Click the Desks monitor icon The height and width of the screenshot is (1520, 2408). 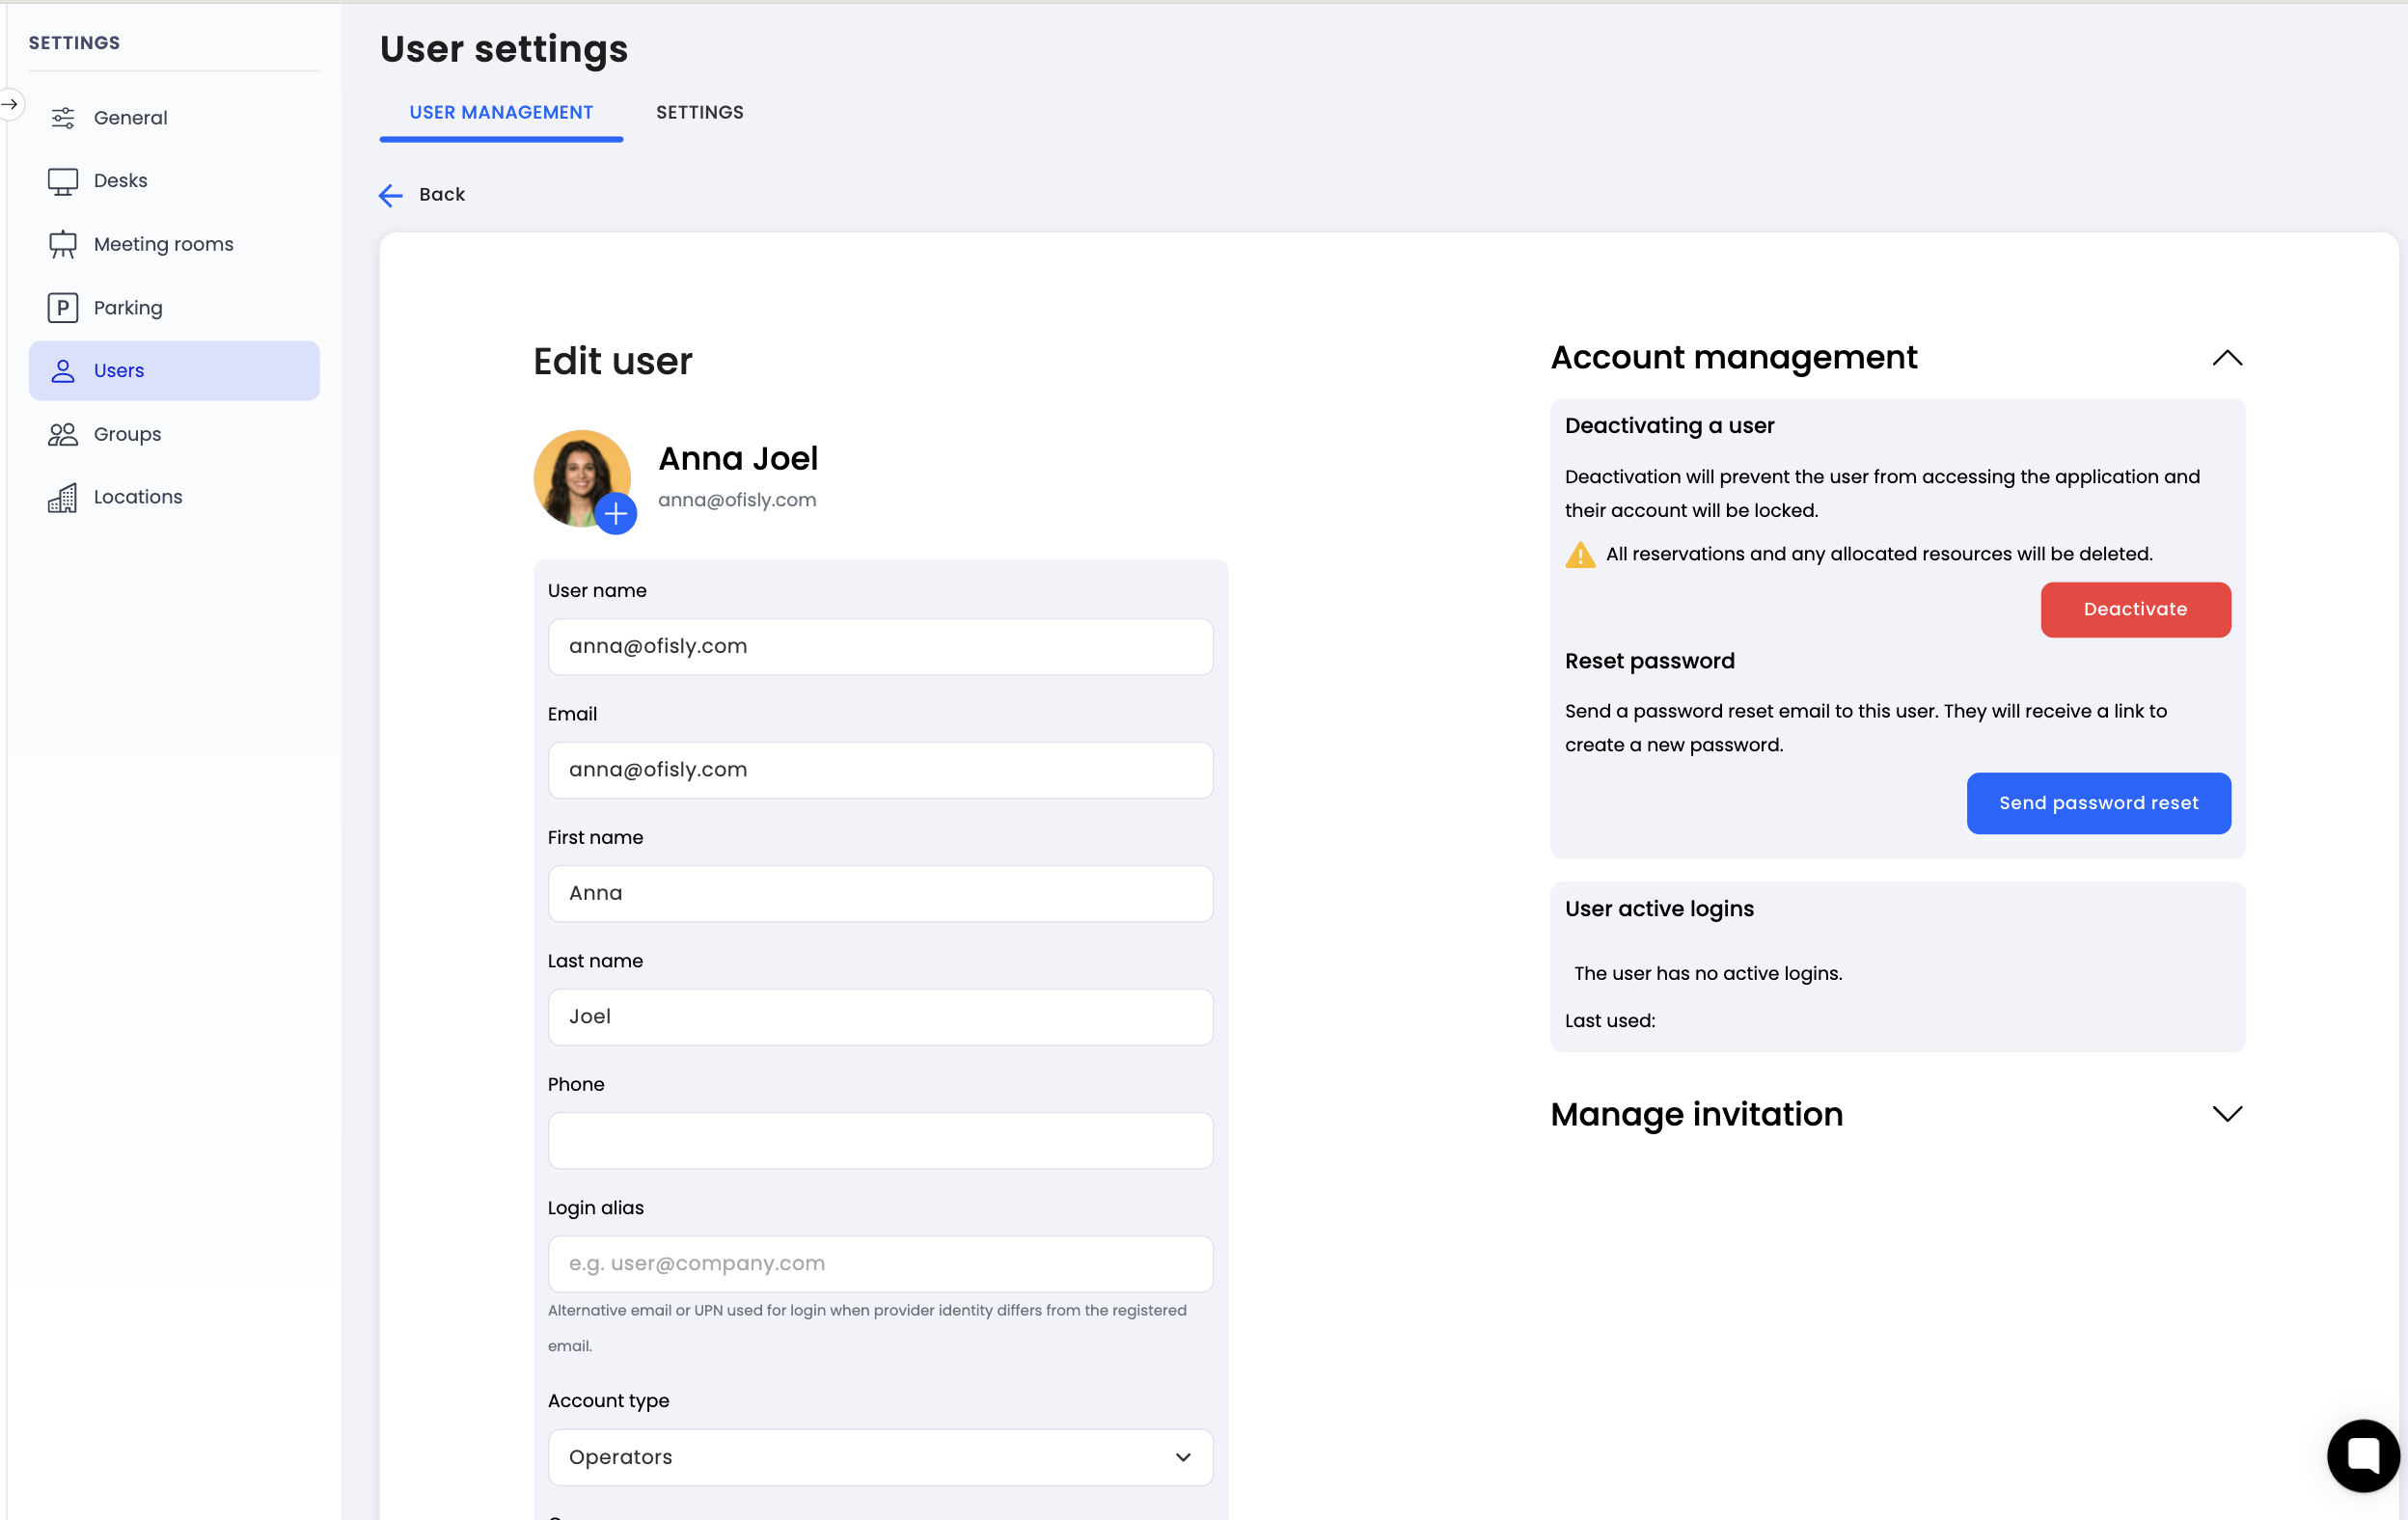coord(63,181)
